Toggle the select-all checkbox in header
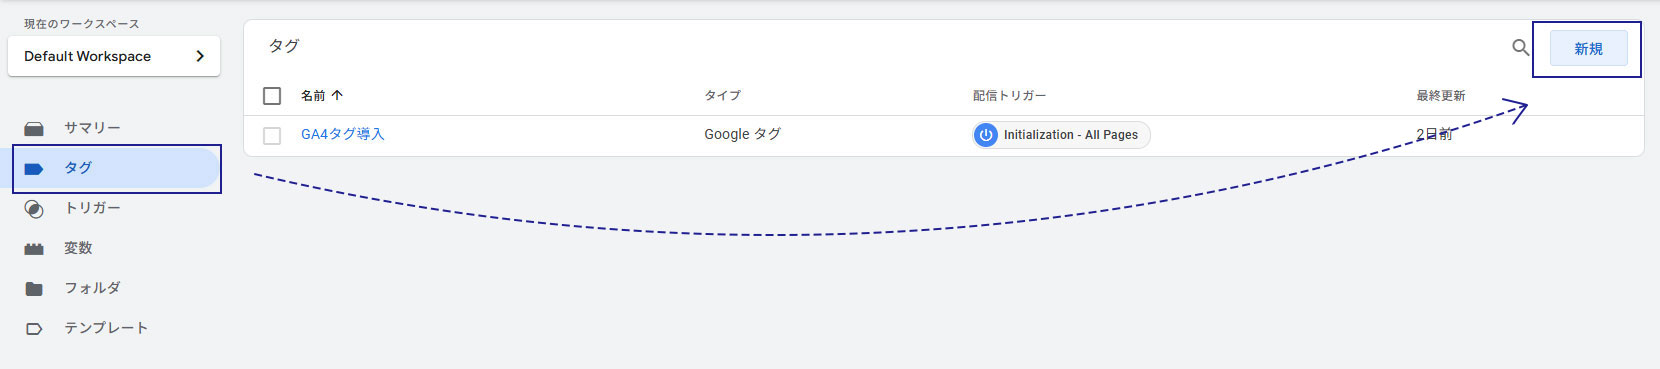Screen dimensions: 1660x369 pos(272,96)
